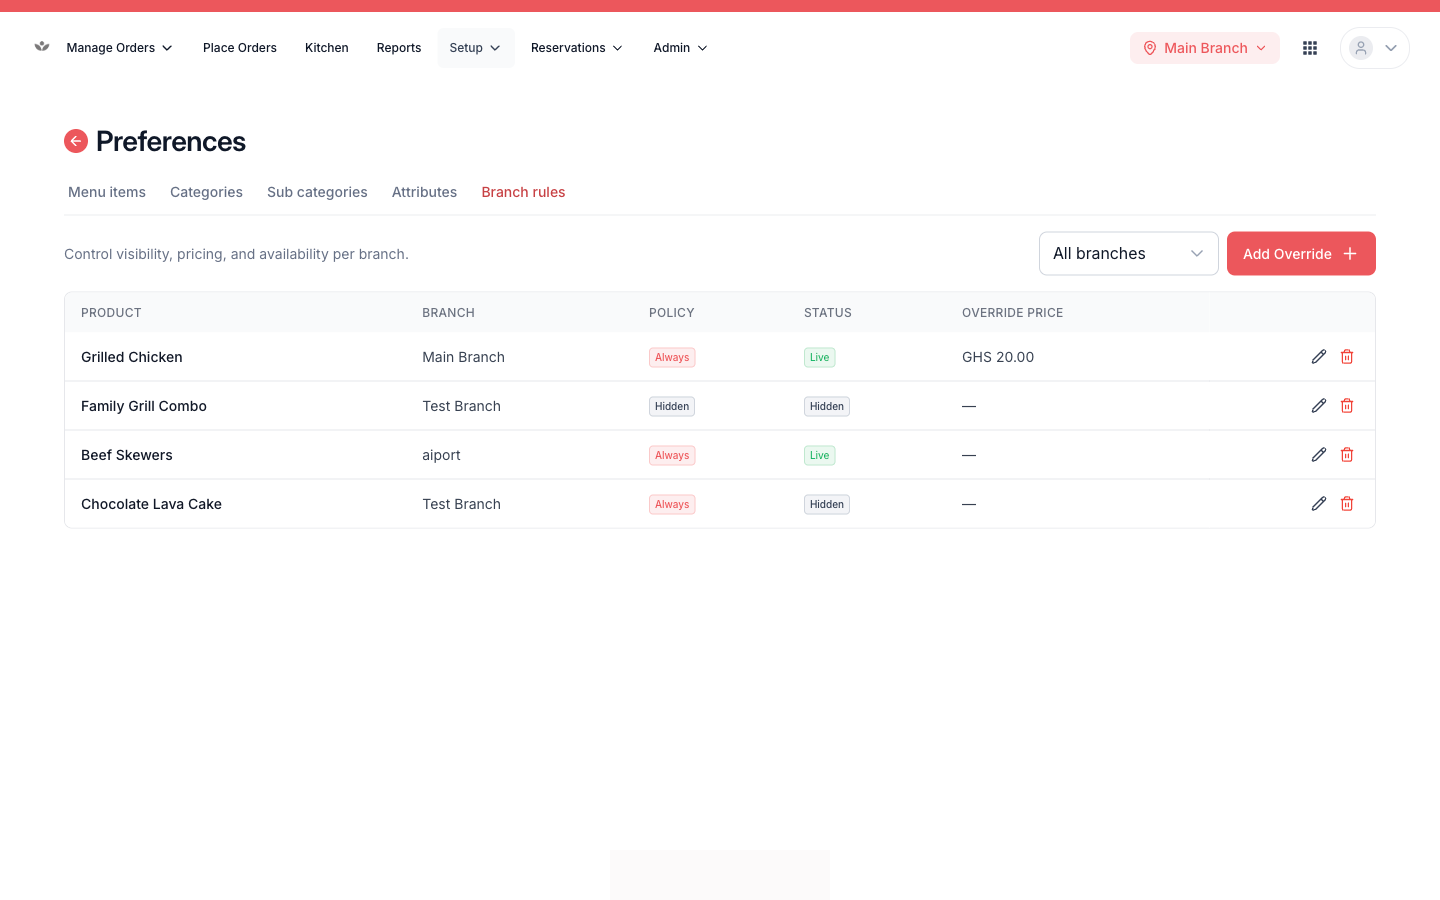The width and height of the screenshot is (1440, 900).
Task: Click the GHS 20.00 override price
Action: [998, 357]
